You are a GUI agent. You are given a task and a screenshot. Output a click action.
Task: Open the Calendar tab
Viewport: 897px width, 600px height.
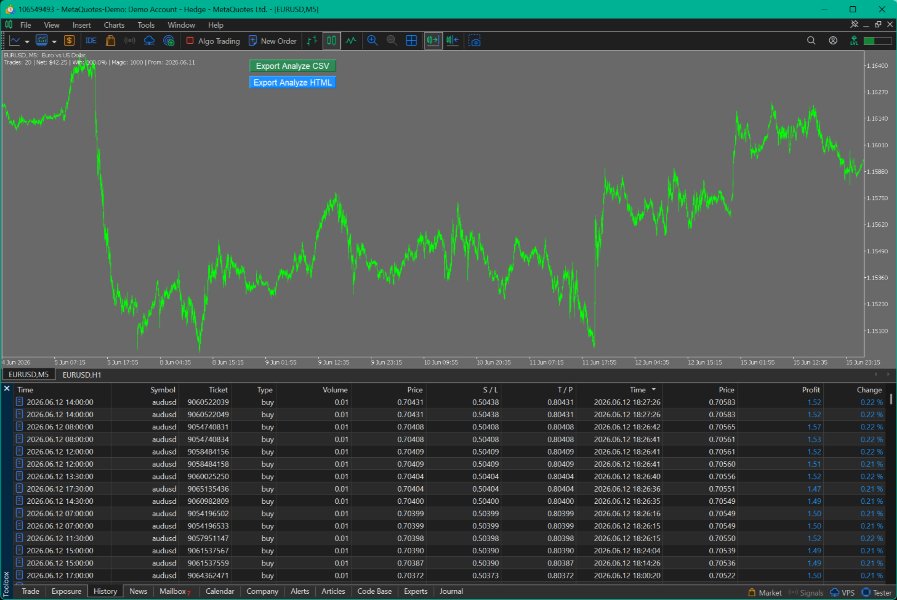click(220, 591)
